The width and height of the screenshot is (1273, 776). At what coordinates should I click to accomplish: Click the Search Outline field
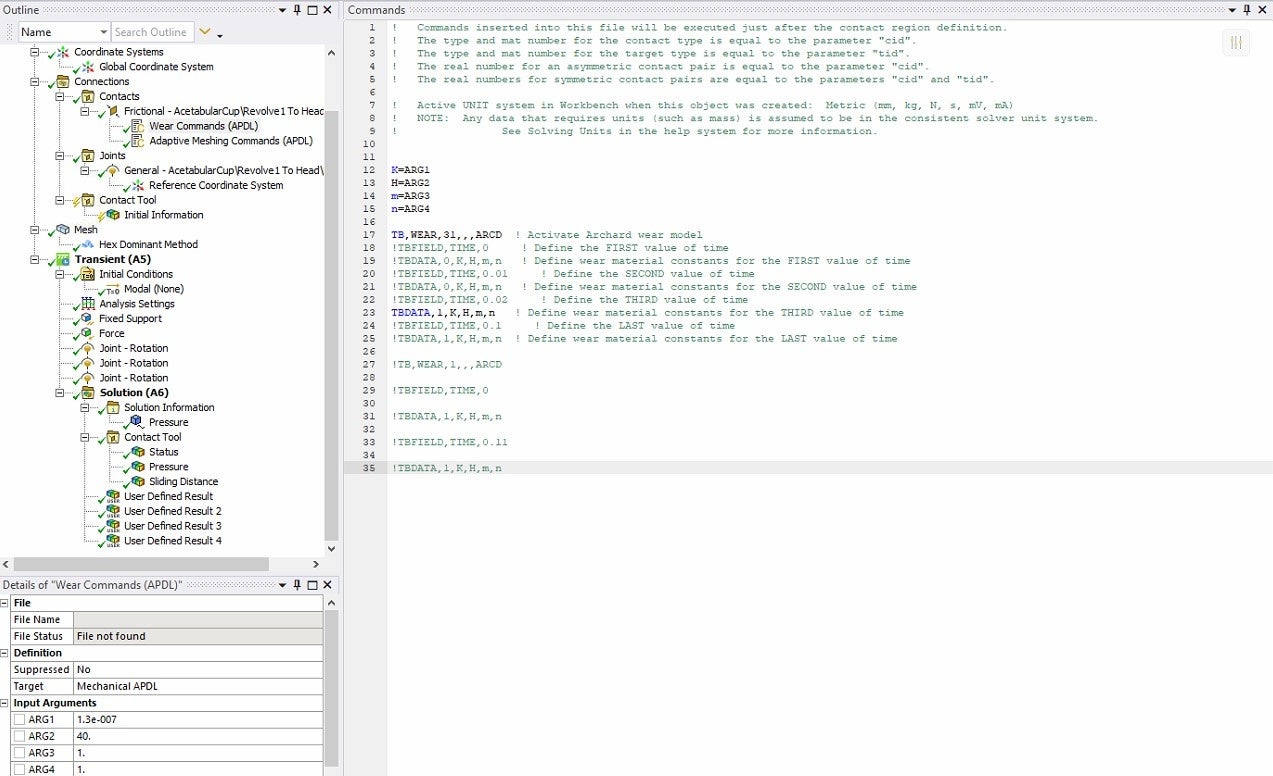click(150, 33)
